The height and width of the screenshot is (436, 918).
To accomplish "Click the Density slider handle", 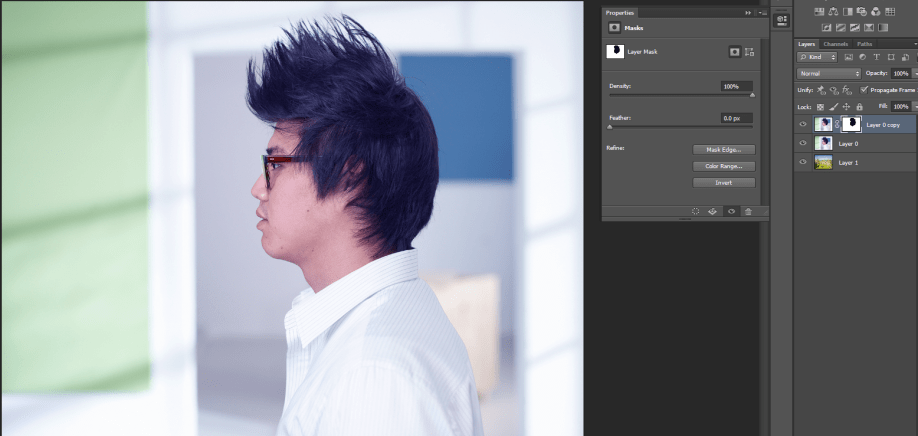I will coord(752,95).
